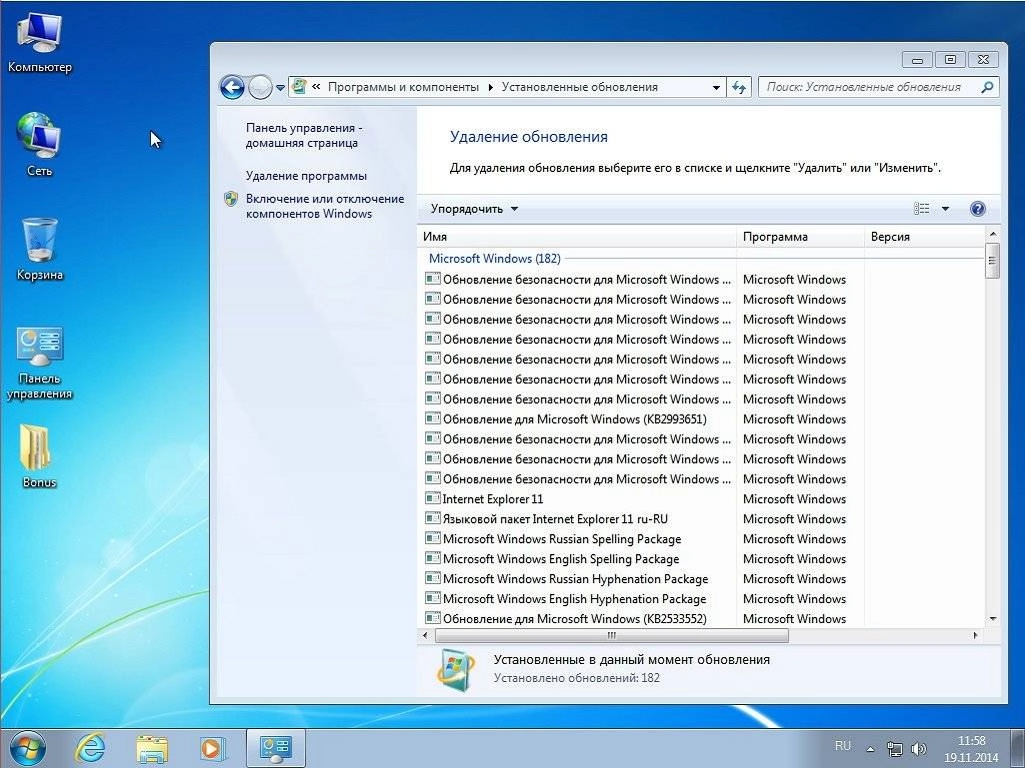The width and height of the screenshot is (1025, 768).
Task: Click the vertical scrollbar thumb
Action: click(x=993, y=260)
